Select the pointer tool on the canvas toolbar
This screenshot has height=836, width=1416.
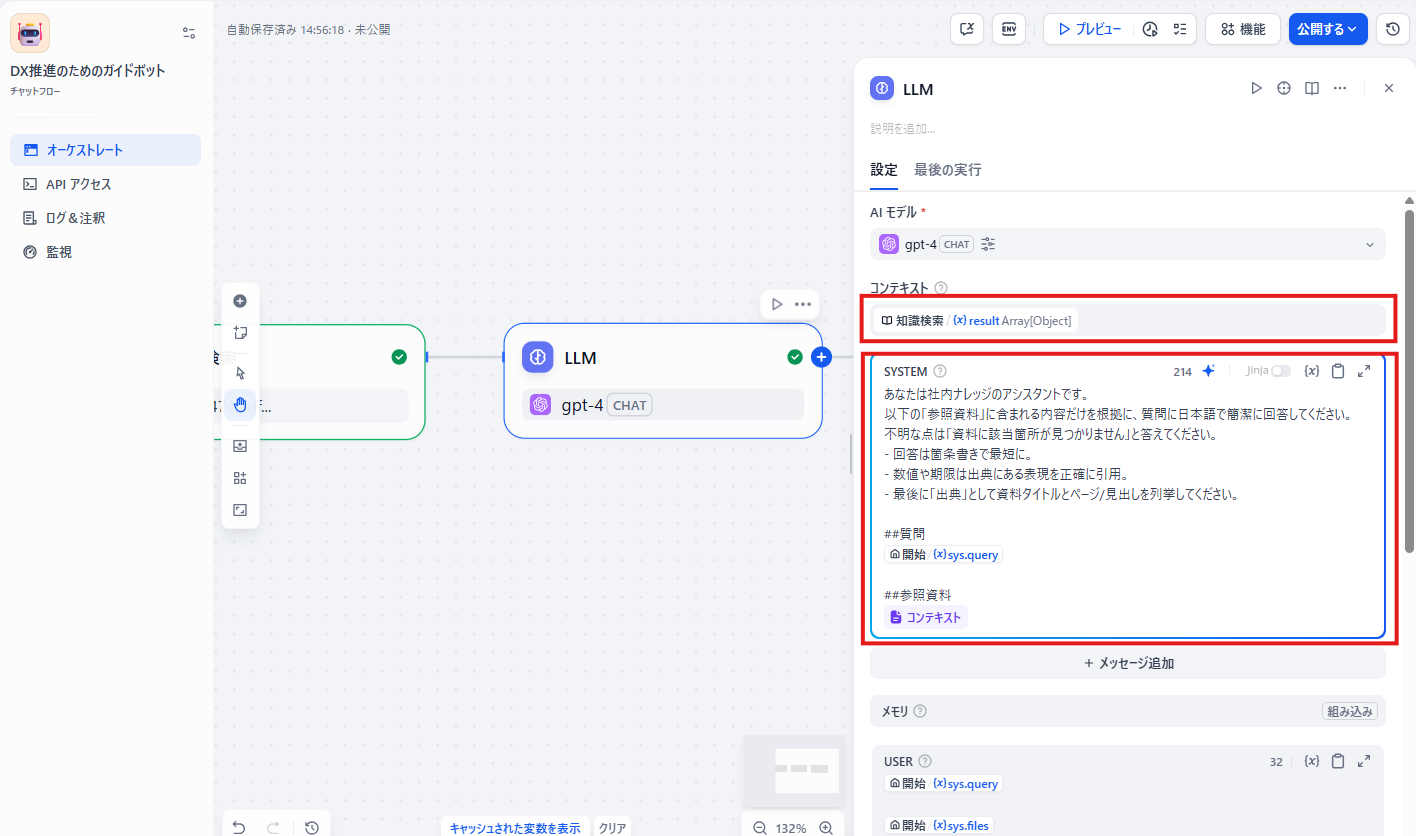(239, 372)
